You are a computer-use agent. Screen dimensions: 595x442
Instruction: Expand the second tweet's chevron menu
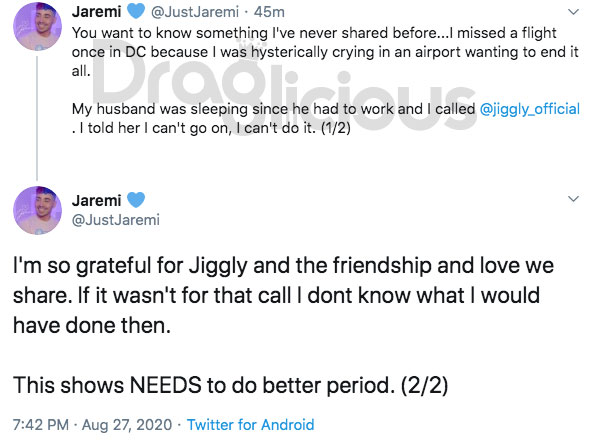[x=573, y=198]
